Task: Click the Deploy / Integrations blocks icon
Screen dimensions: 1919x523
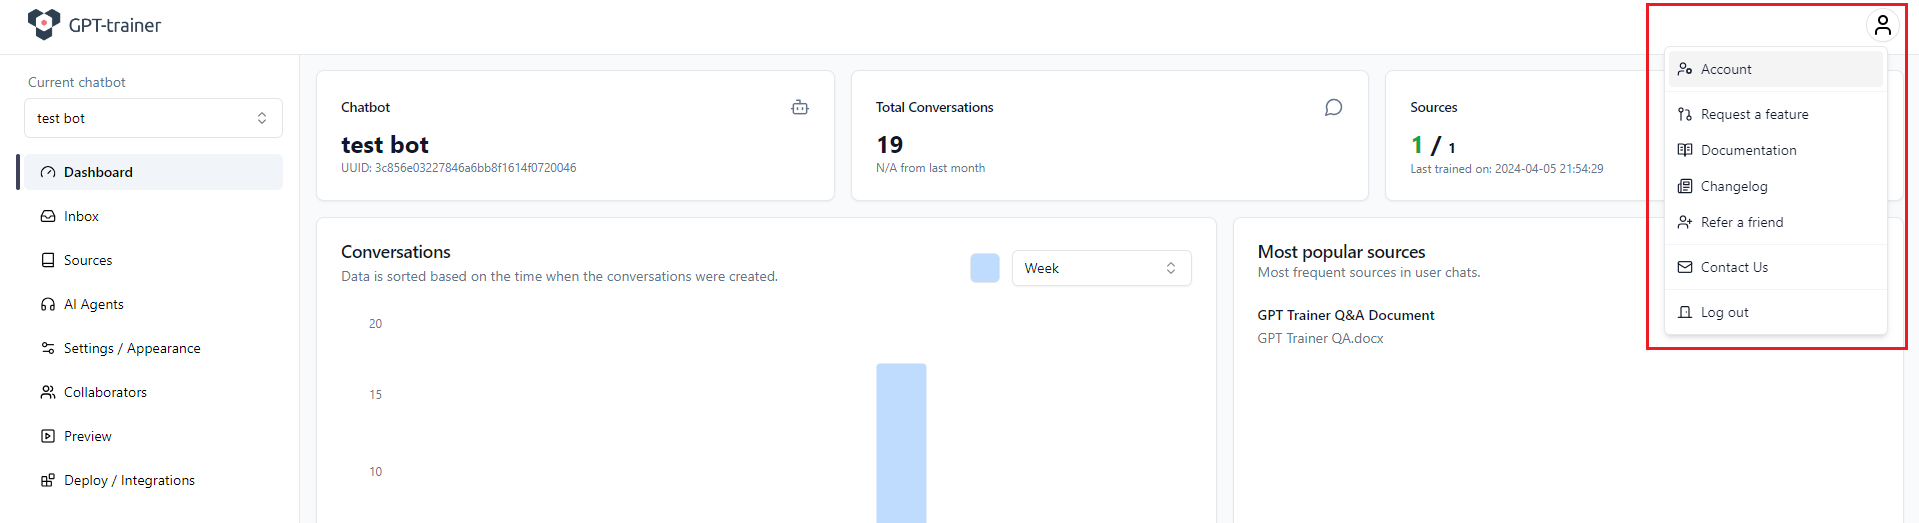Action: (x=48, y=480)
